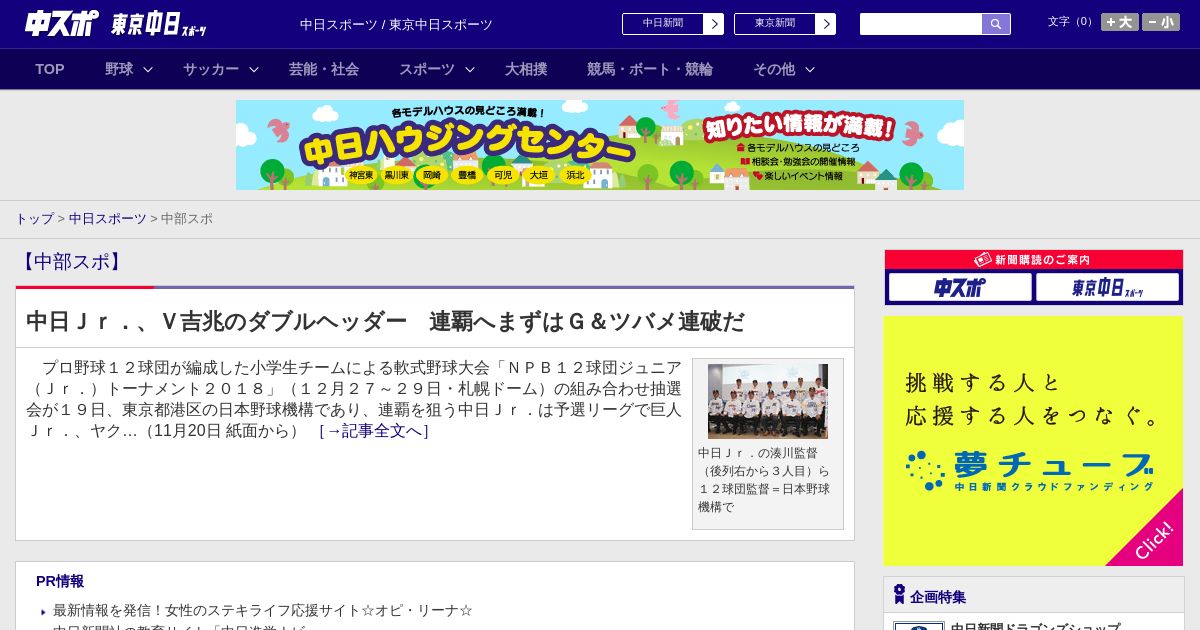This screenshot has height=630, width=1200.
Task: Click the 中スポ logo in header
Action: click(x=62, y=23)
